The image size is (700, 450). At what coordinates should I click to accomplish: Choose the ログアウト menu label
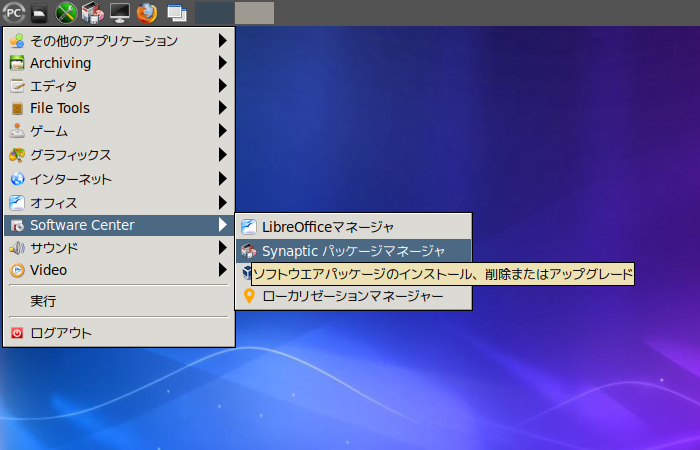[61, 333]
